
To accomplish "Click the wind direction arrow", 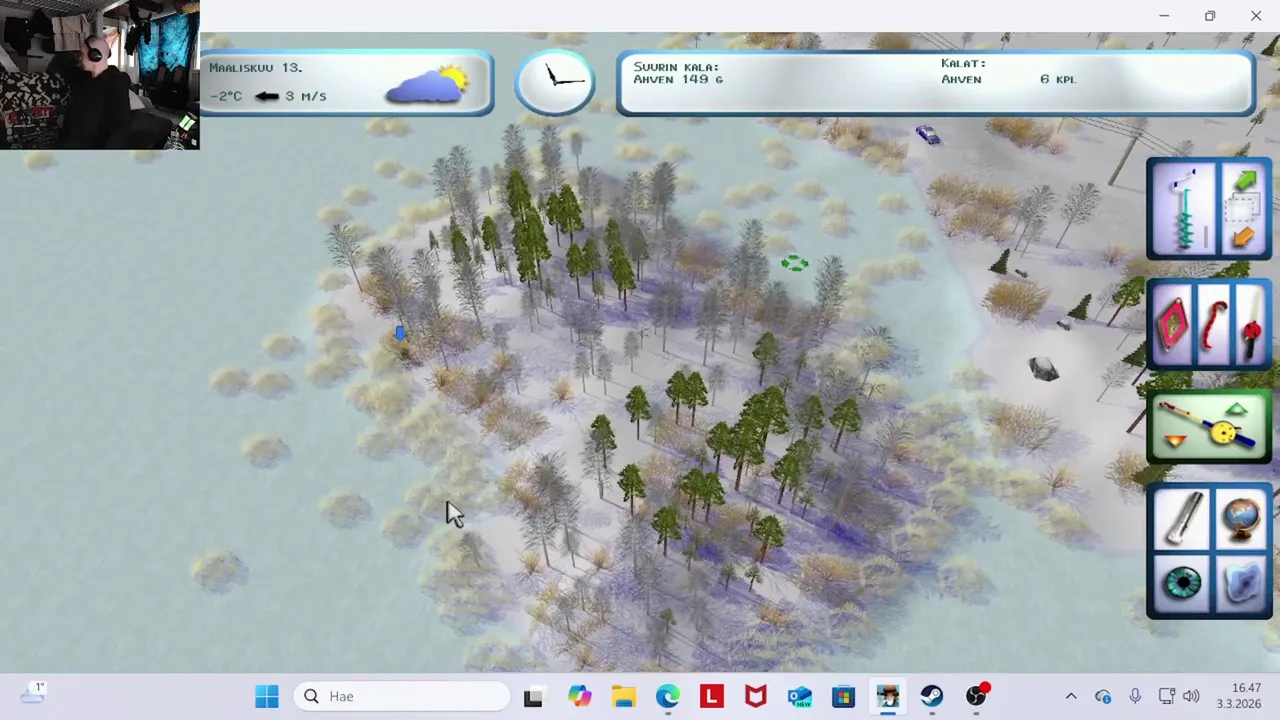I will 267,96.
